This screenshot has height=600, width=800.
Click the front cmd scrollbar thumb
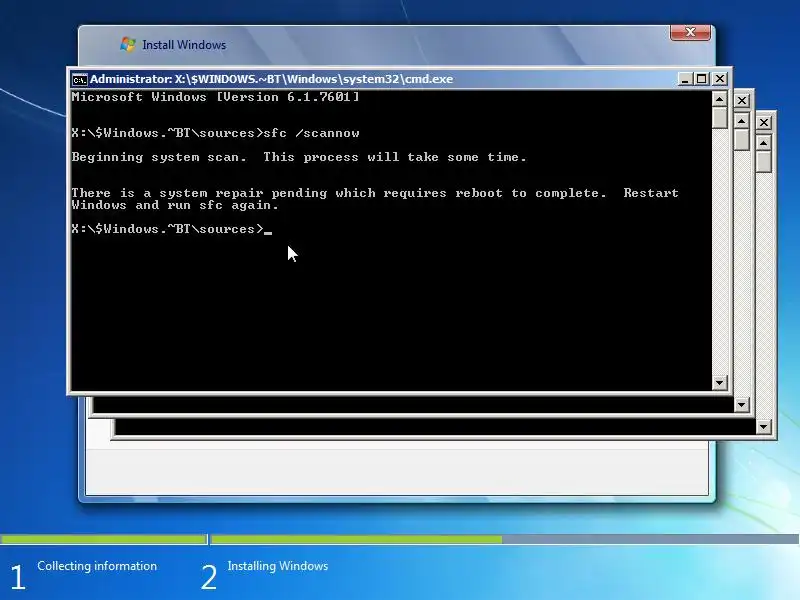tap(719, 118)
